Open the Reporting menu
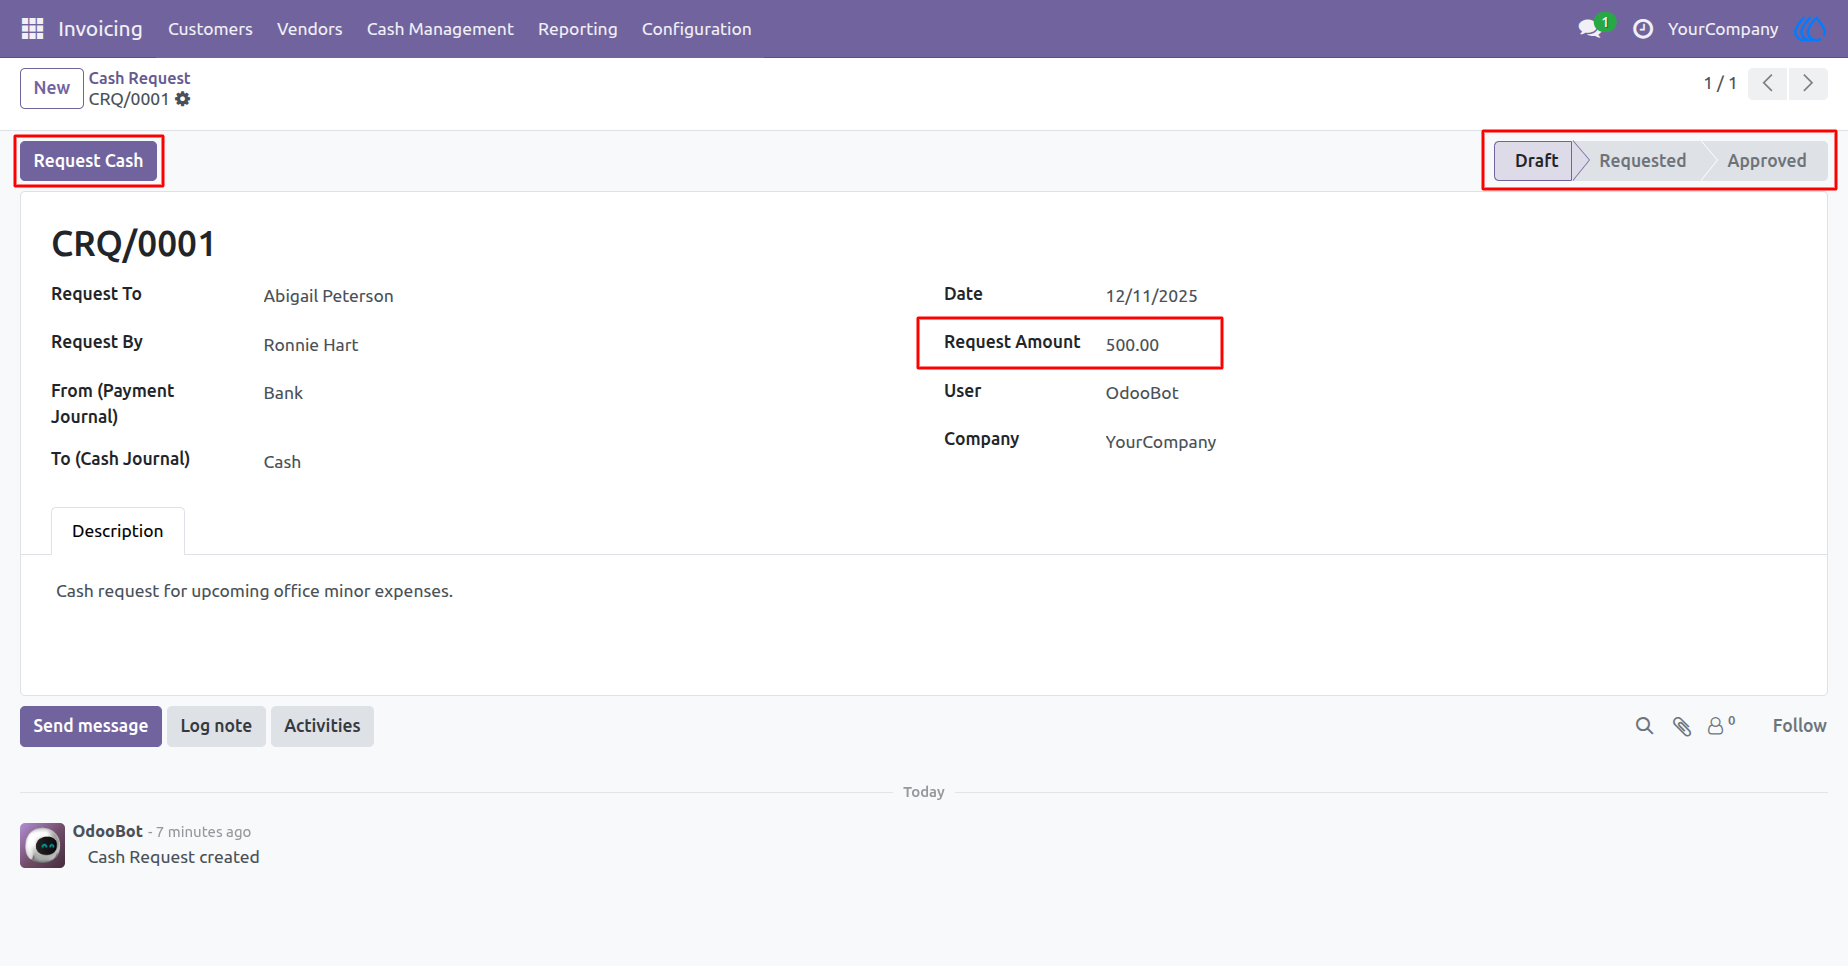The image size is (1848, 966). coord(578,29)
